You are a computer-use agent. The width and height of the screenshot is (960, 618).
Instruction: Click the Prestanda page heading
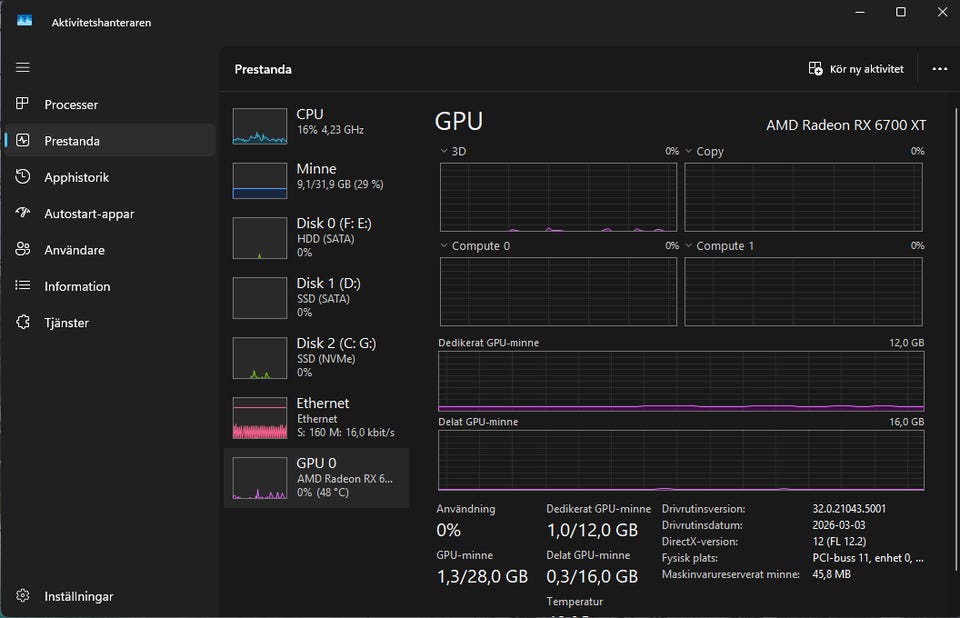(x=263, y=69)
